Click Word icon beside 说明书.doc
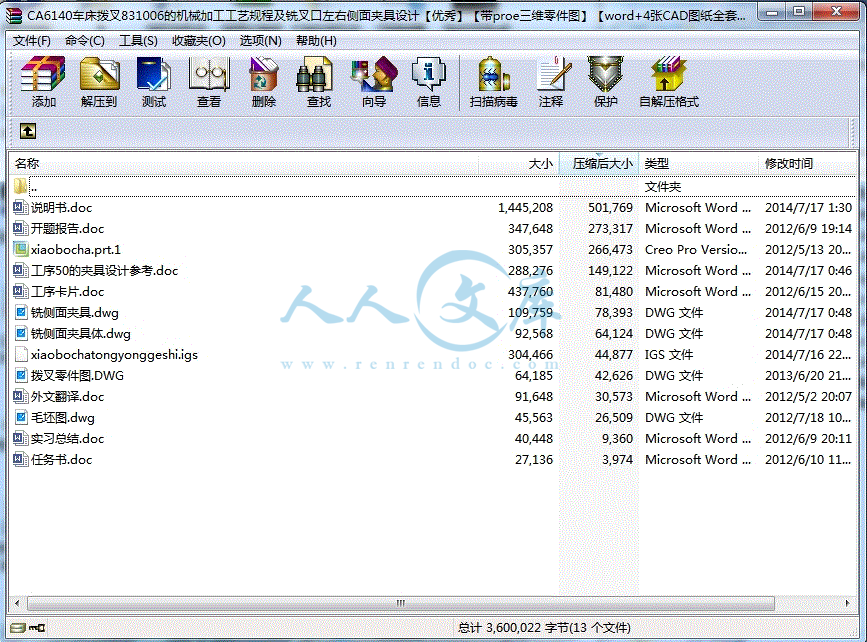Screen dimensions: 867x642 (x=20, y=207)
